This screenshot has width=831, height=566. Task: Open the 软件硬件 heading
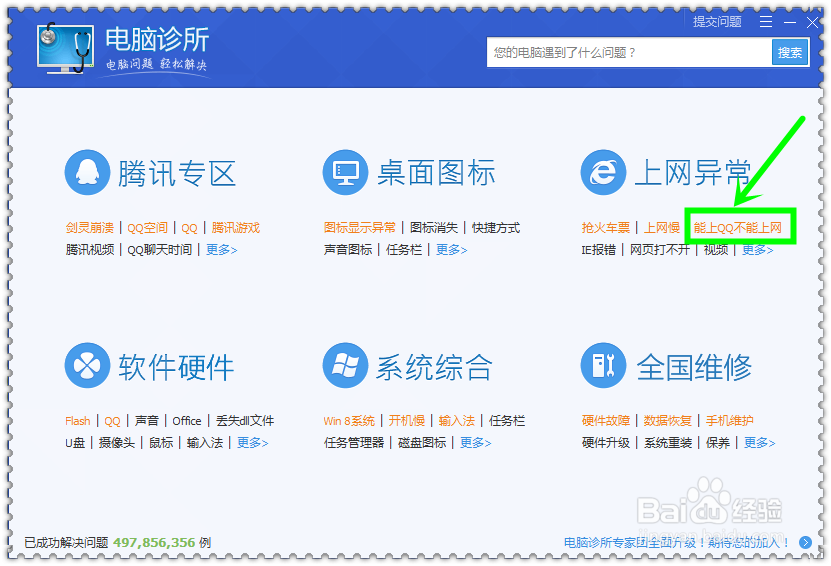pyautogui.click(x=176, y=366)
